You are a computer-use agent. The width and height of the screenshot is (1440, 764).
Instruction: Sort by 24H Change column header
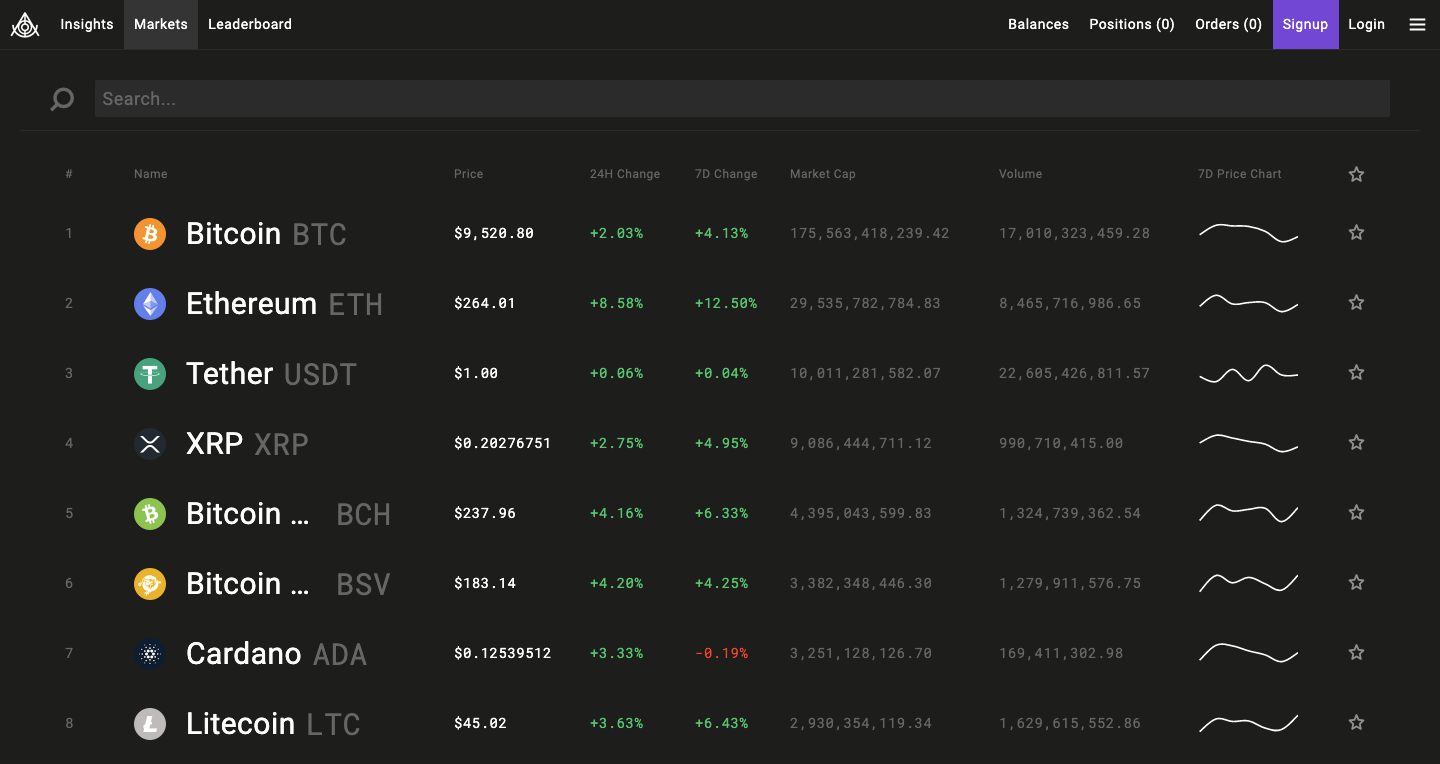click(625, 174)
